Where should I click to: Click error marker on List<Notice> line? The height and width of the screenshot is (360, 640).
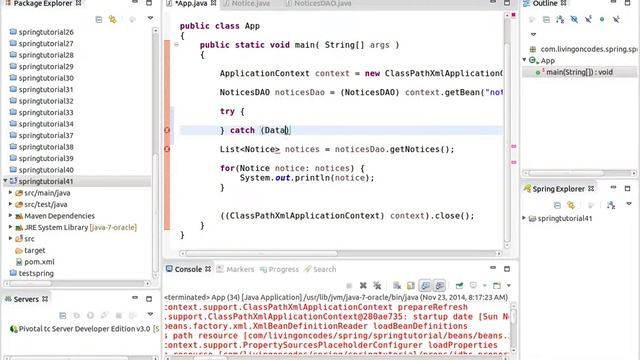pyautogui.click(x=167, y=149)
